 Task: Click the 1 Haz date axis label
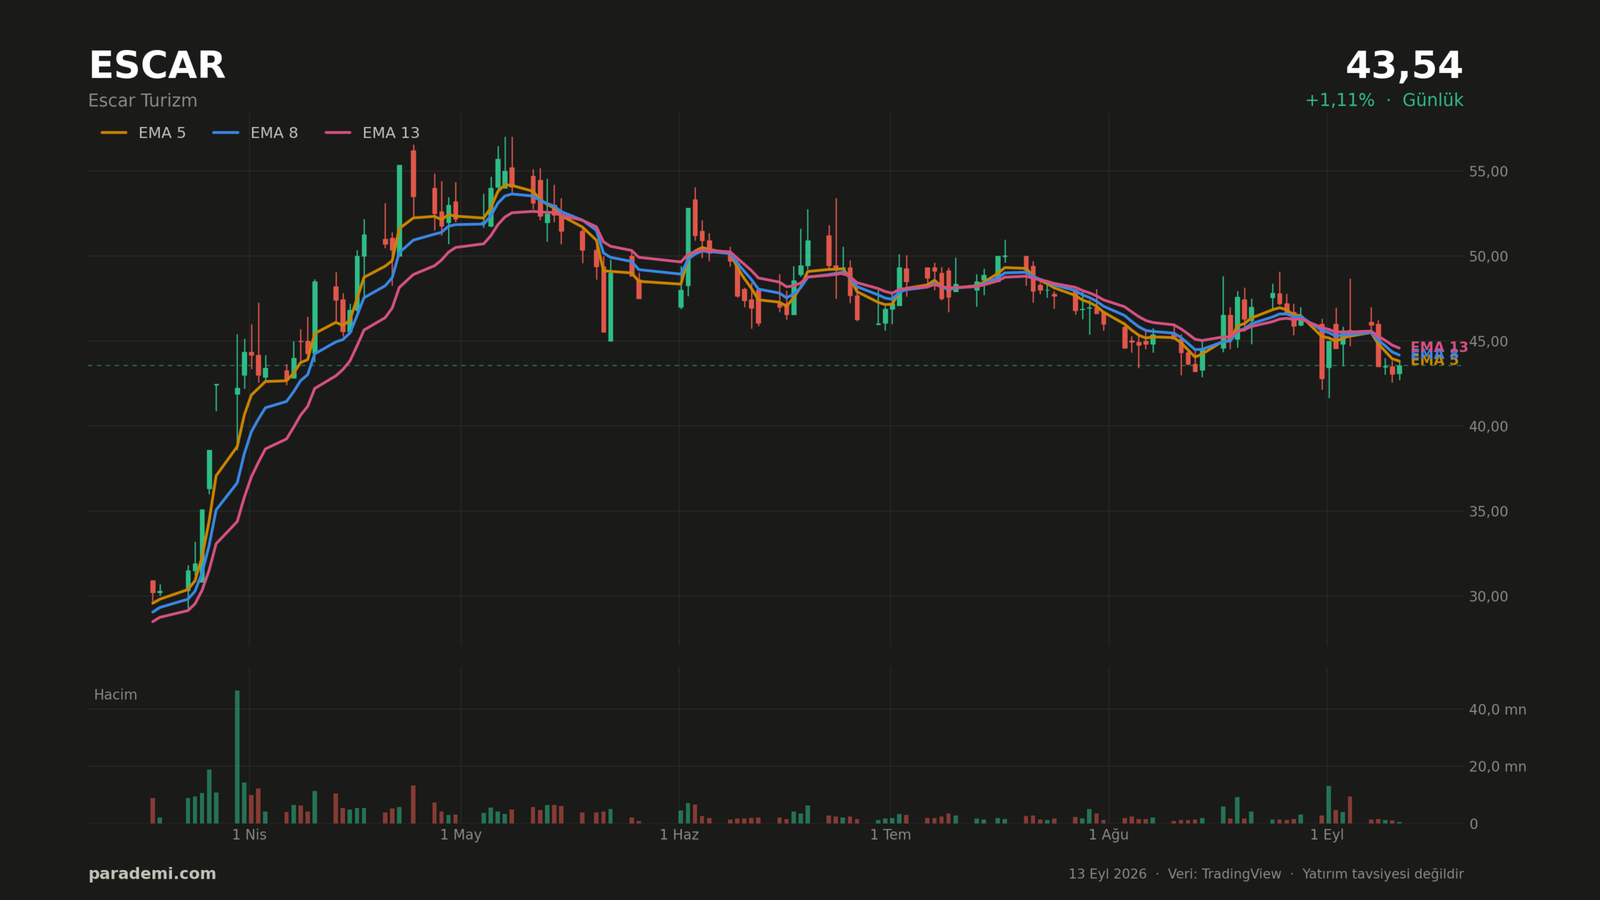coord(679,835)
